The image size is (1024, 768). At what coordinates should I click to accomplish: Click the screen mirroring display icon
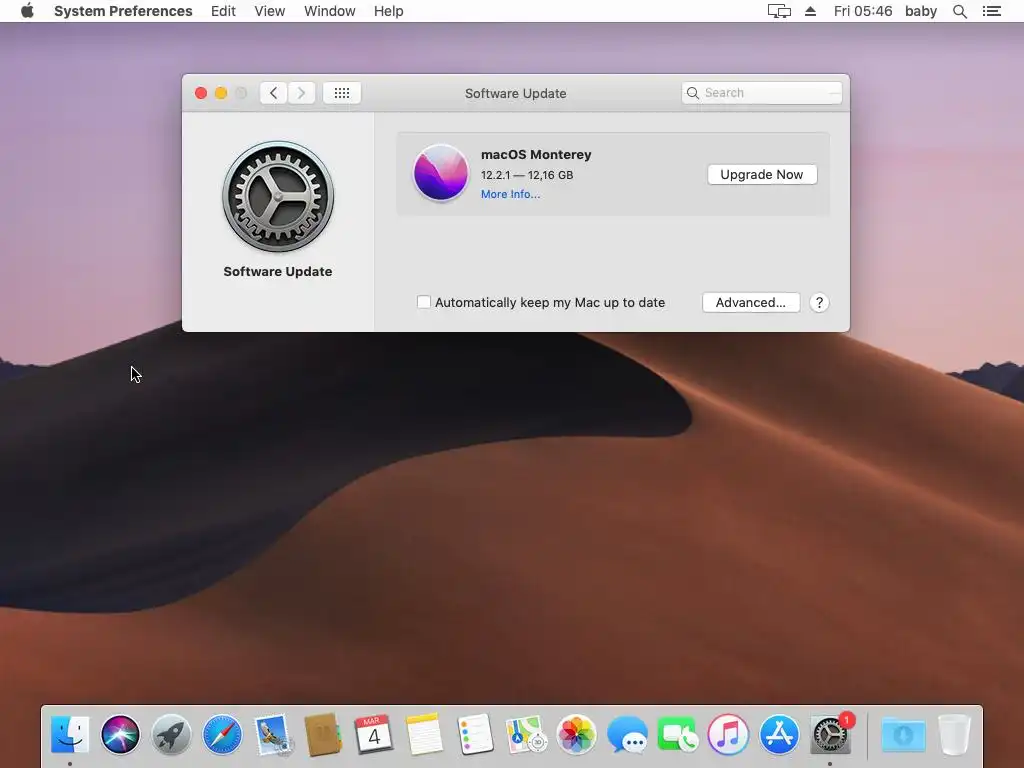click(778, 11)
